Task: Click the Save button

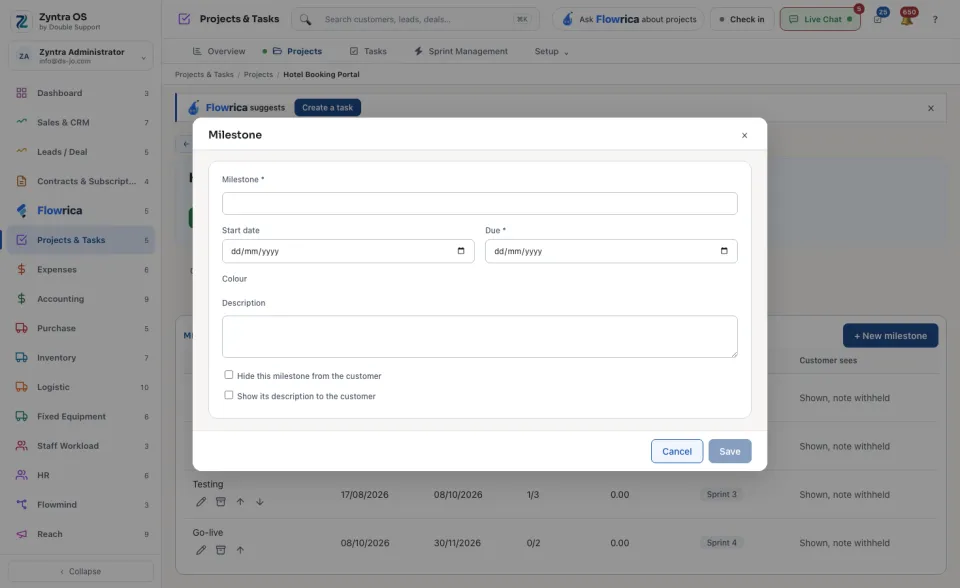Action: [730, 451]
